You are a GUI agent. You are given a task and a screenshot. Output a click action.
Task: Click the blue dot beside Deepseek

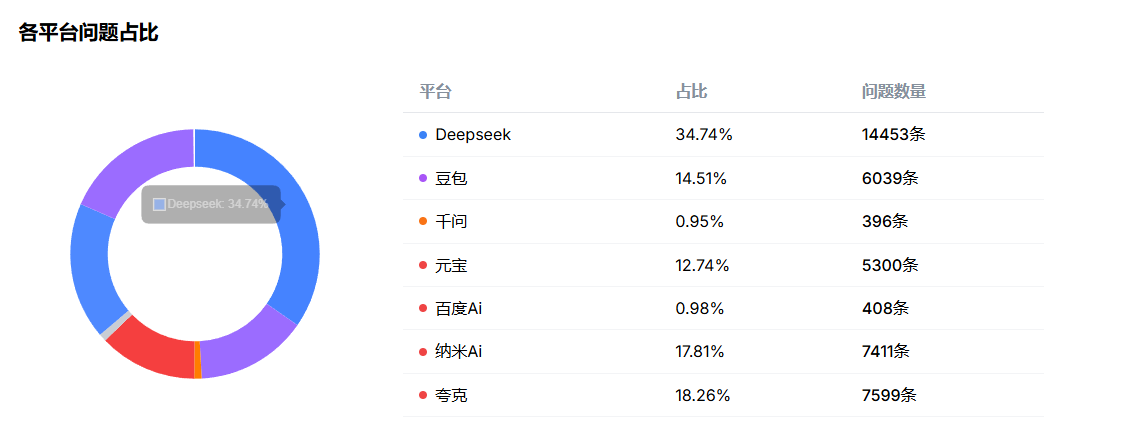pos(423,135)
